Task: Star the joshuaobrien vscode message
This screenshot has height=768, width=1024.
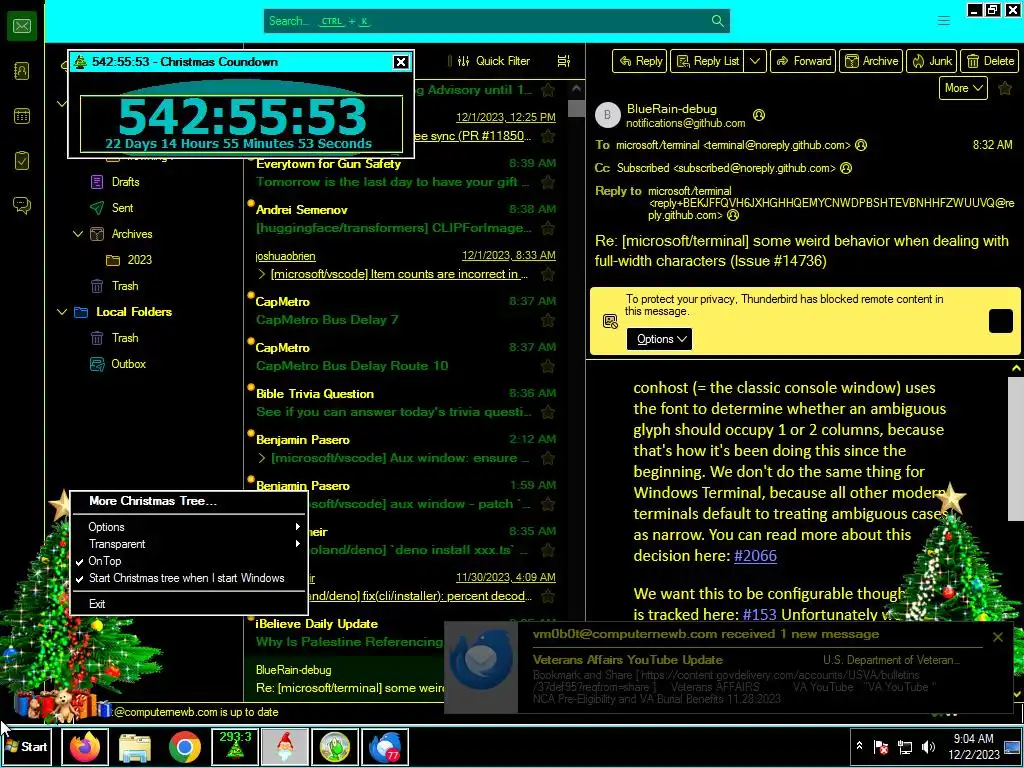Action: (548, 274)
